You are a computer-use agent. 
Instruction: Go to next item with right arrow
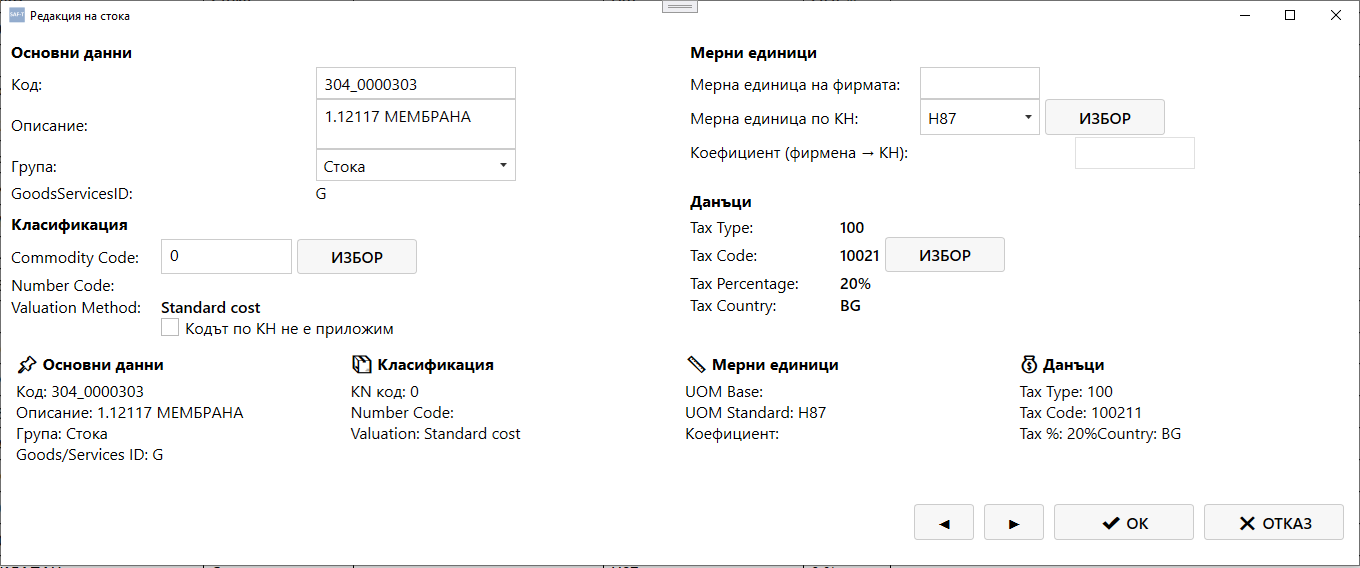pos(1013,522)
